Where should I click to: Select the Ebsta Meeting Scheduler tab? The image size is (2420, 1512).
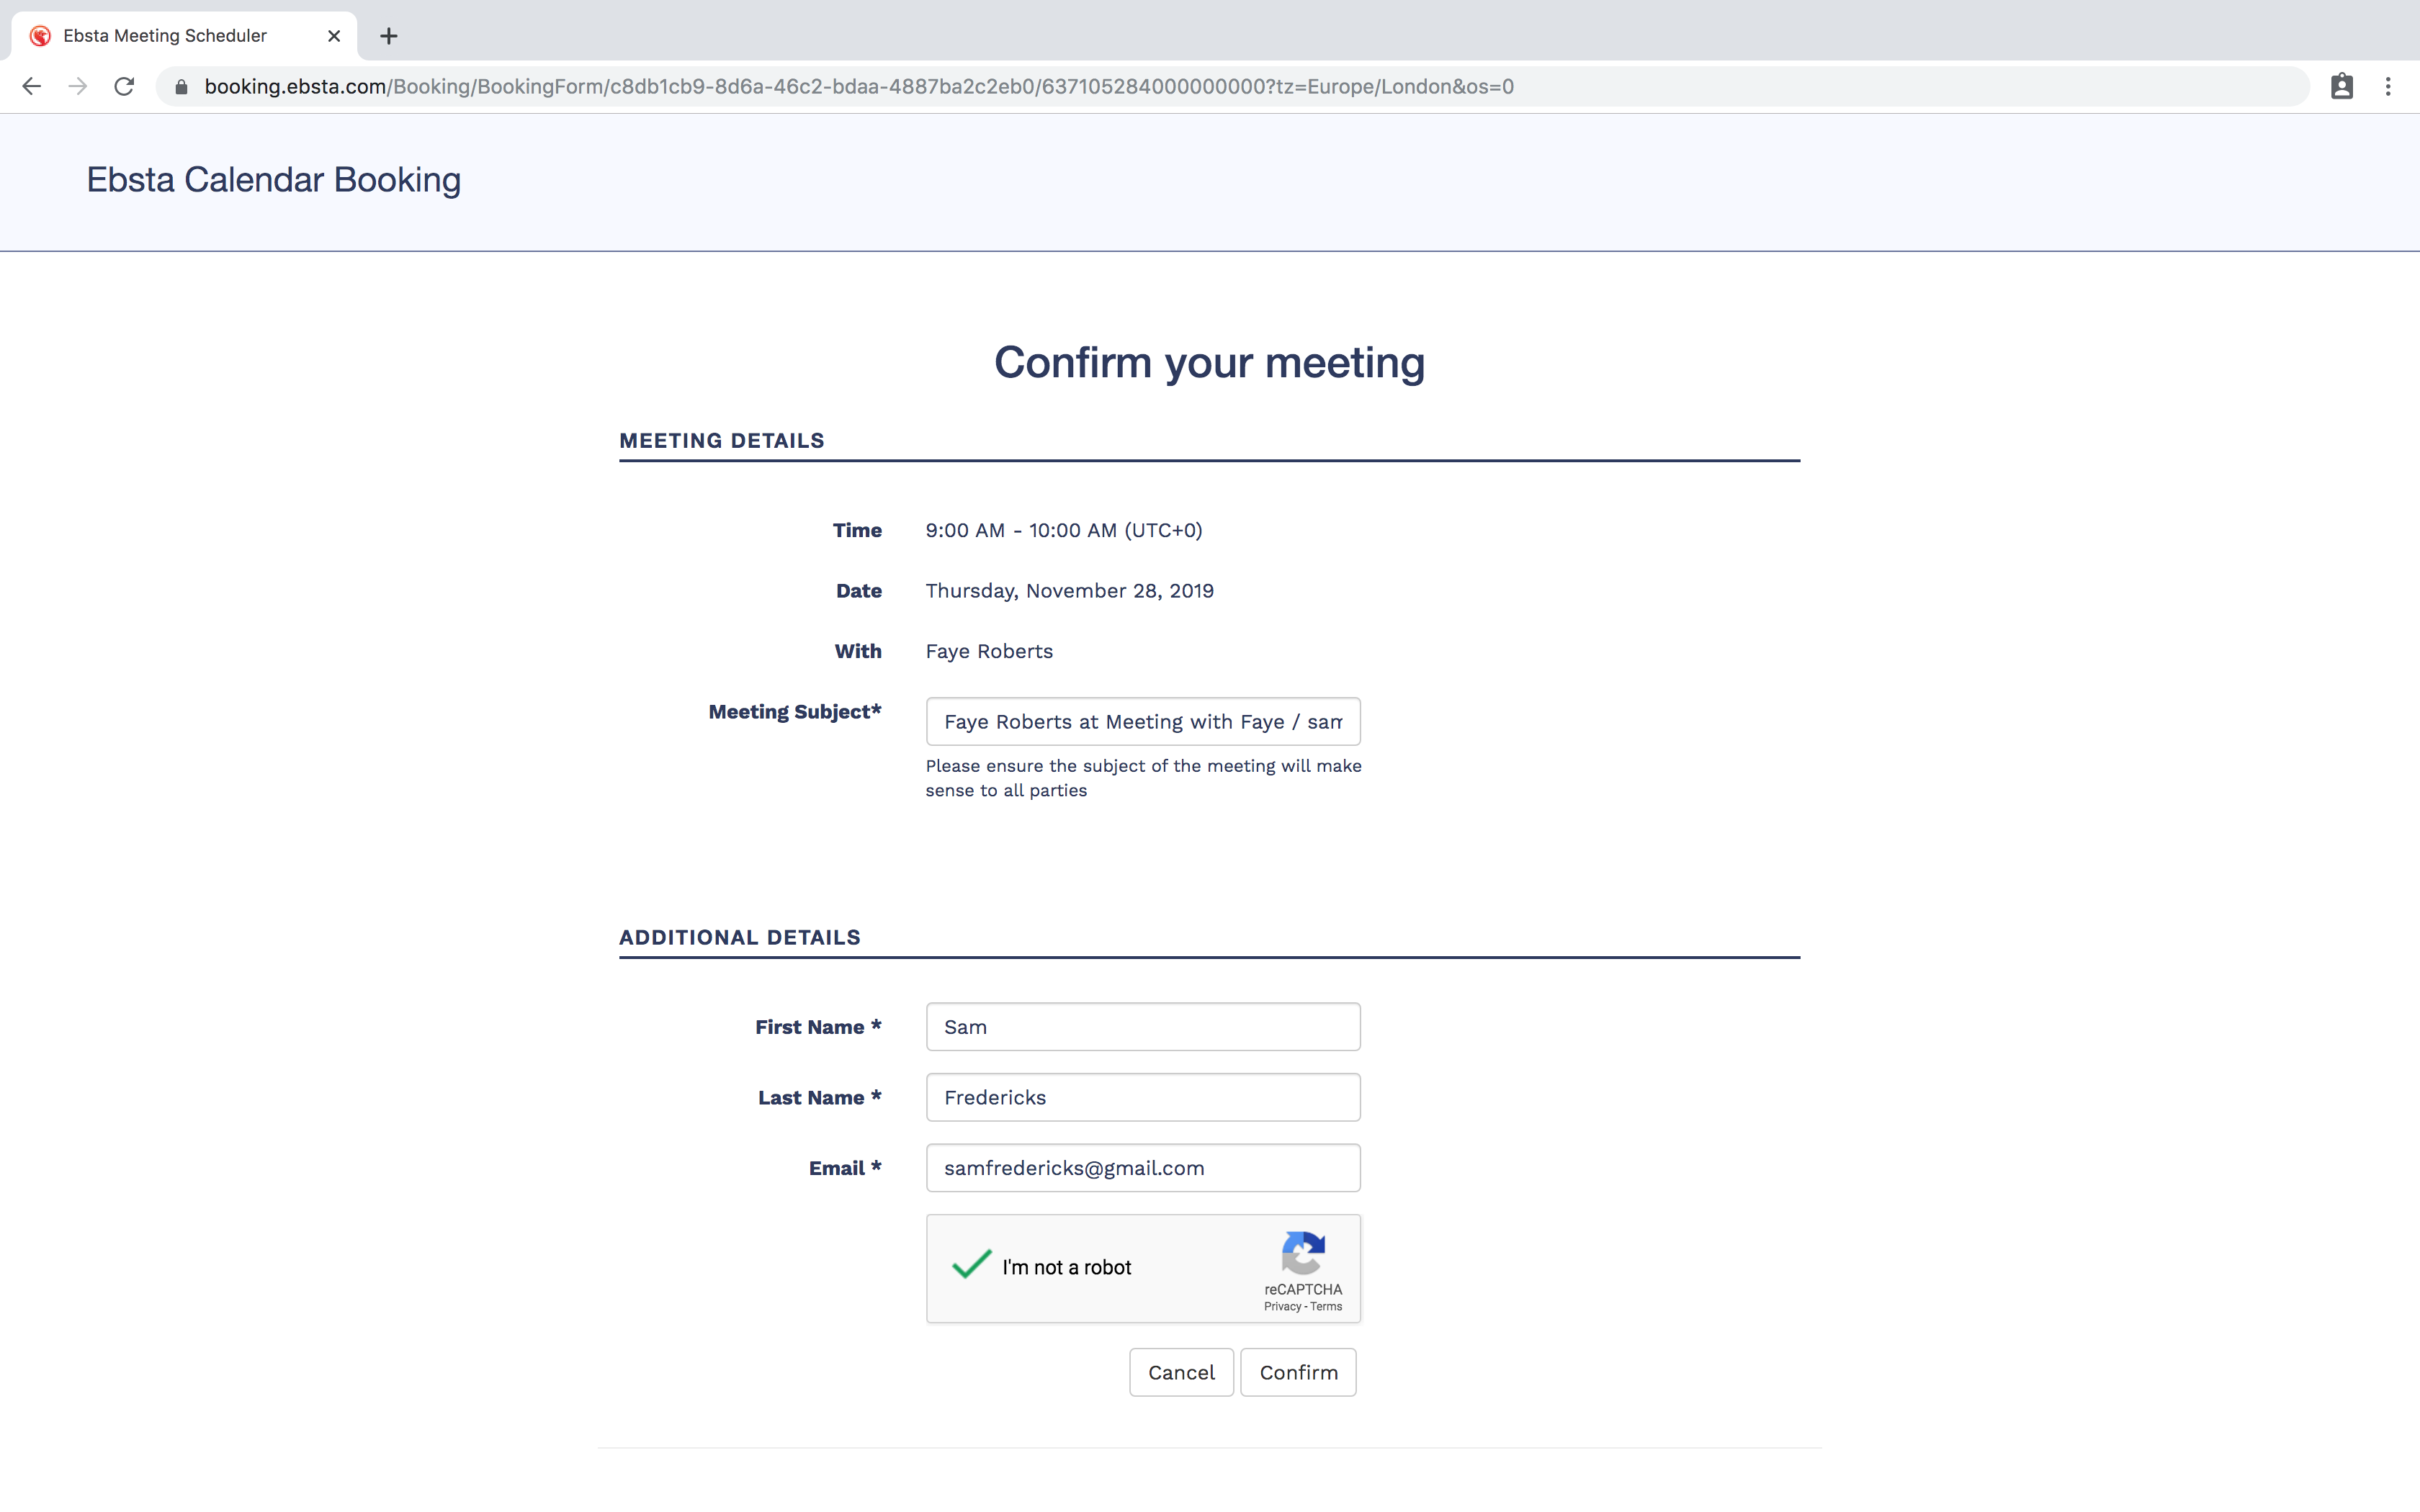click(165, 36)
